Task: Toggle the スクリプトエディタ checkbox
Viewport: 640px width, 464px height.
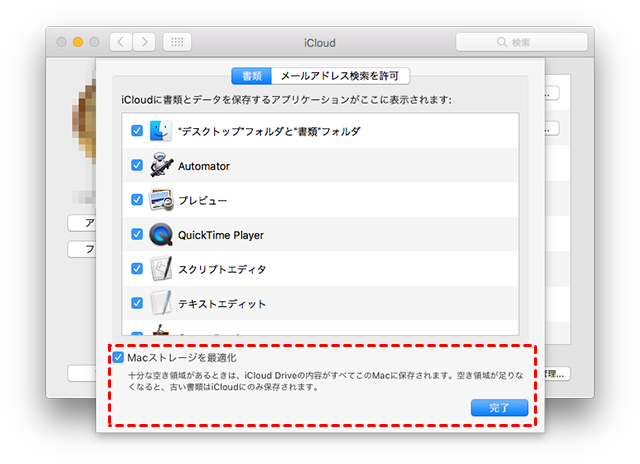Action: 137,269
